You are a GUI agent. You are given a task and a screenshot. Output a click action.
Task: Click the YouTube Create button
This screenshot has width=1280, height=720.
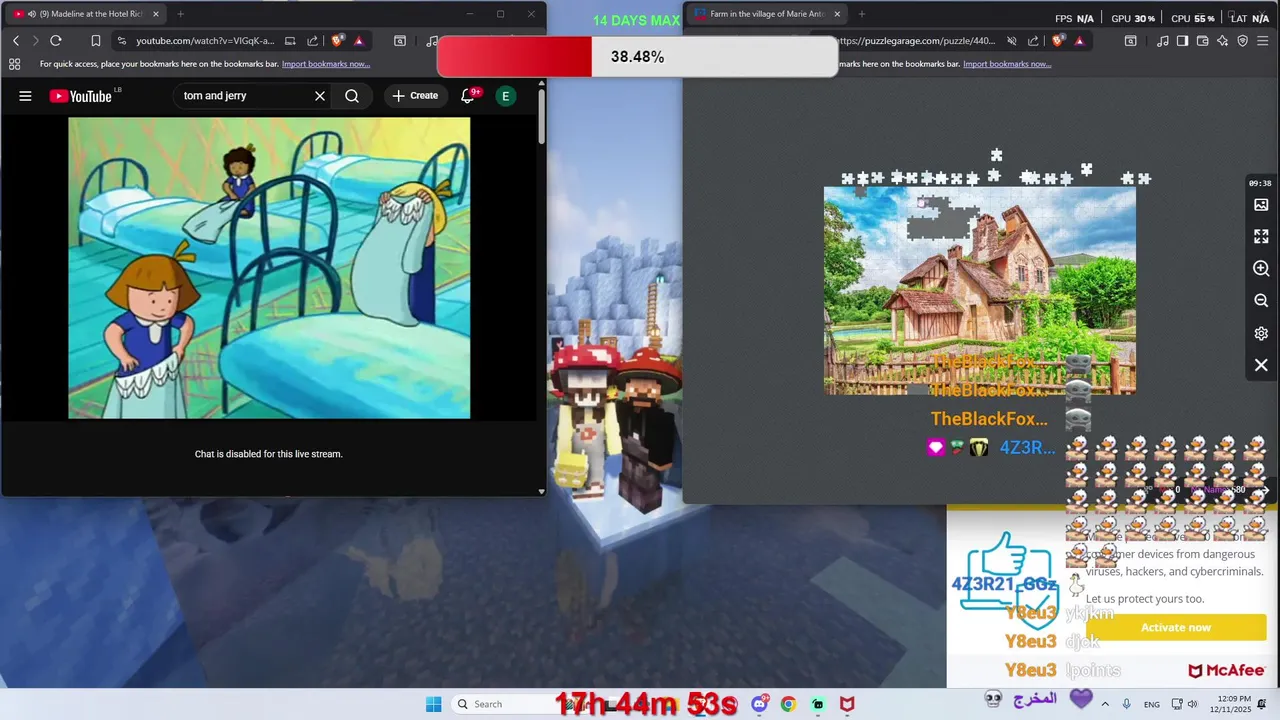click(x=415, y=96)
